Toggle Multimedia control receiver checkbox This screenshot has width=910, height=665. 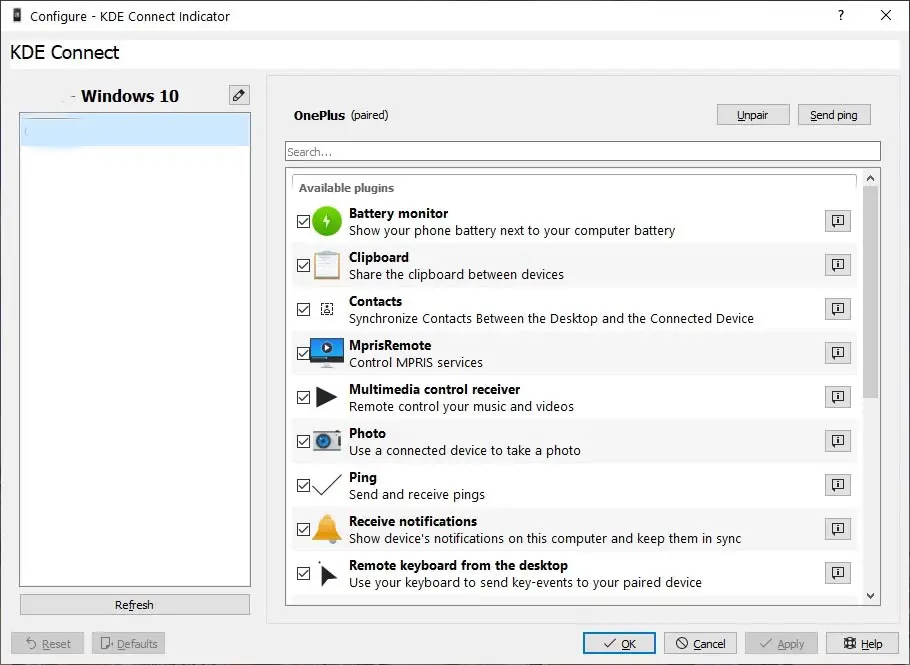point(303,397)
